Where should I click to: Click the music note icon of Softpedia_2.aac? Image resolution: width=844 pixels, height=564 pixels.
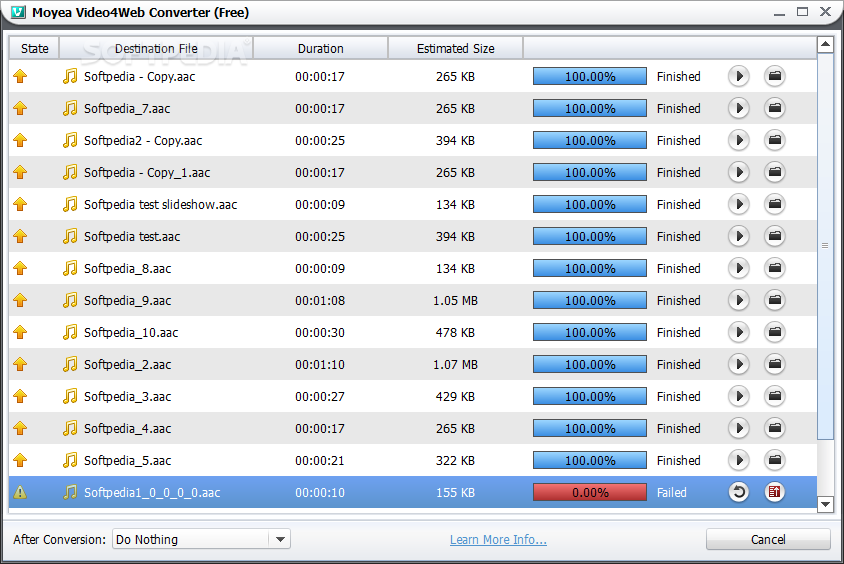70,364
